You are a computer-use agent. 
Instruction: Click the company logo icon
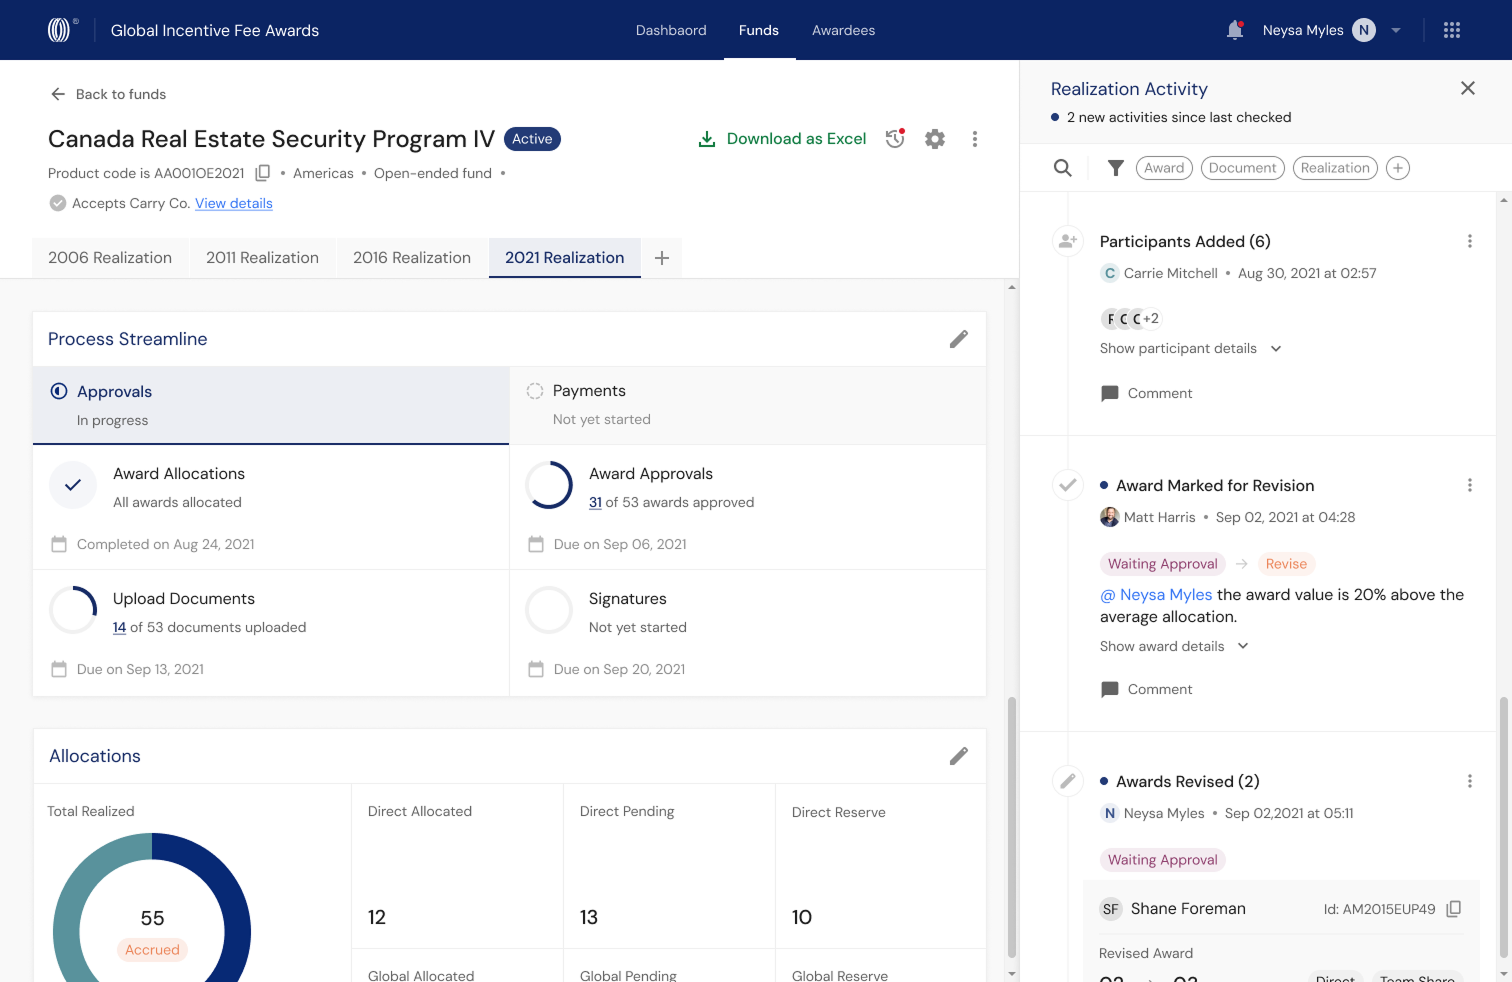[x=60, y=30]
